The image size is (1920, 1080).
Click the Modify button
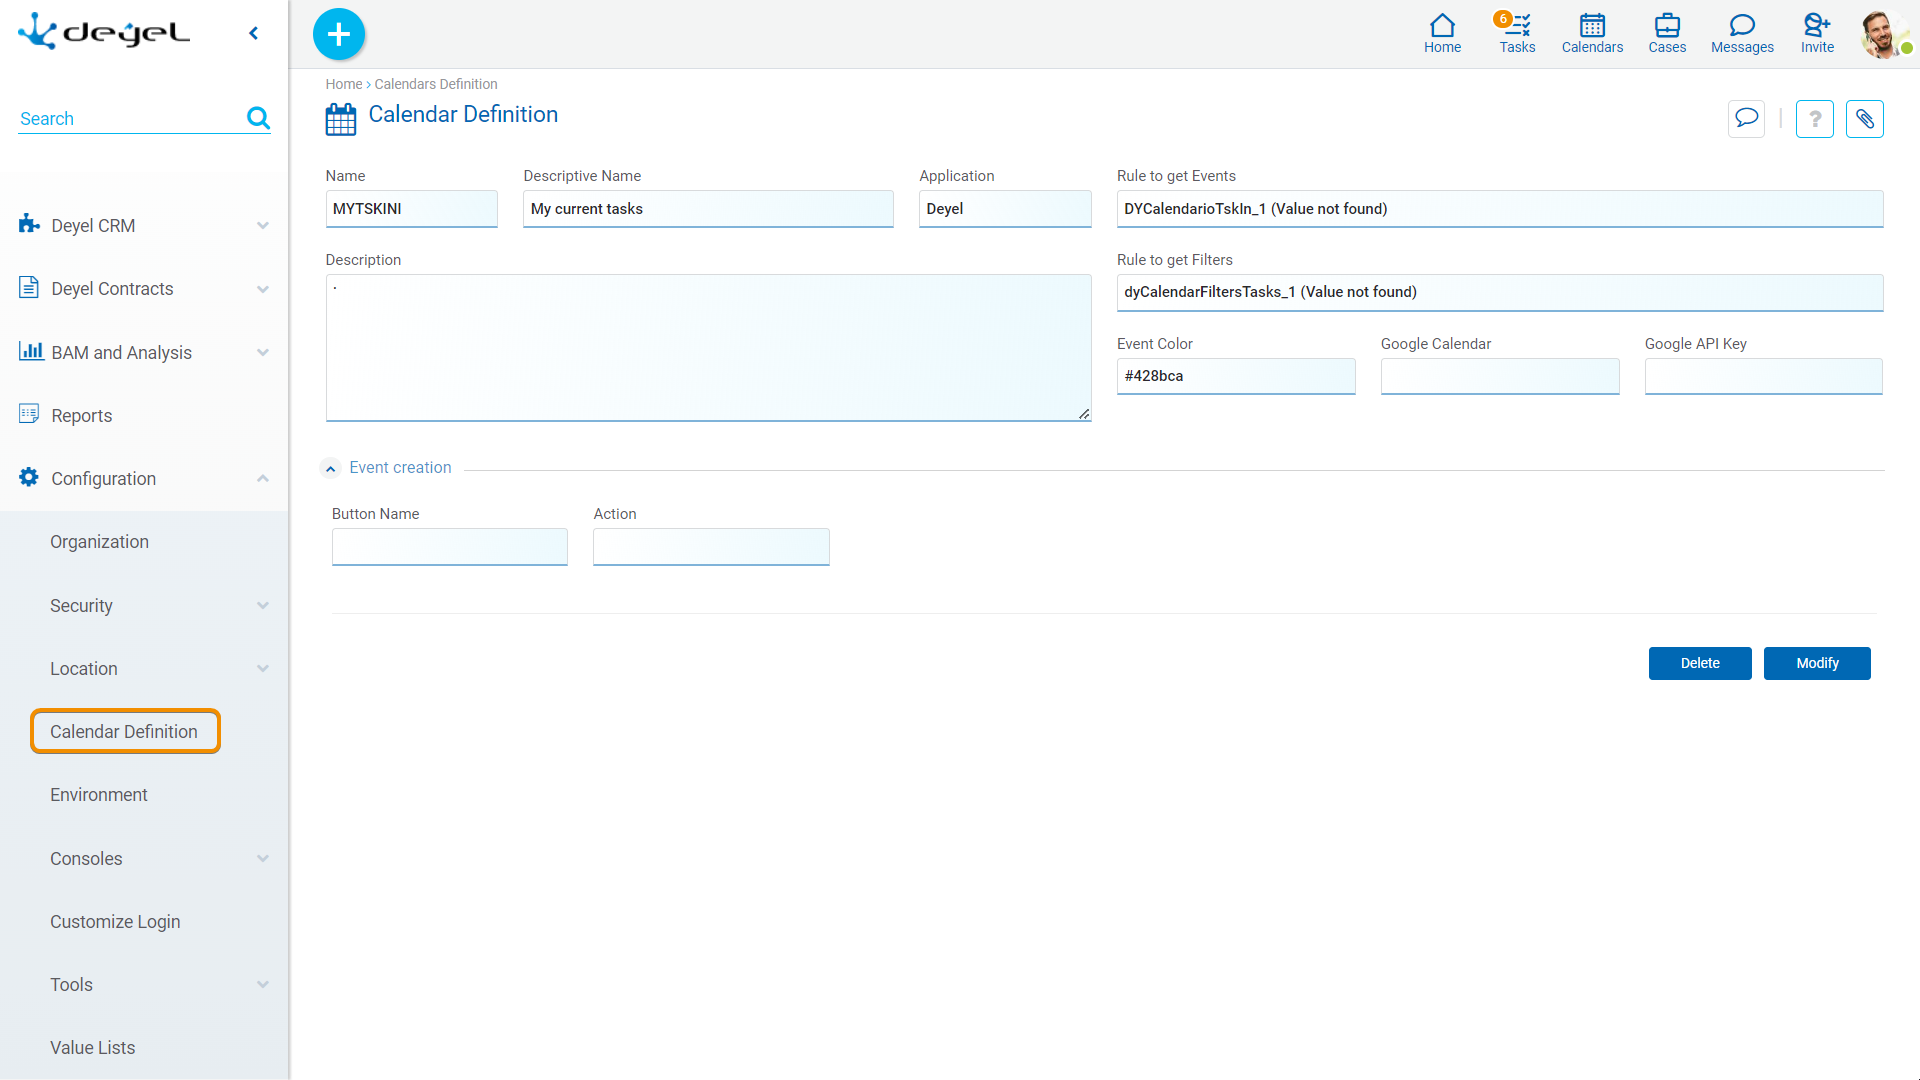click(1817, 662)
